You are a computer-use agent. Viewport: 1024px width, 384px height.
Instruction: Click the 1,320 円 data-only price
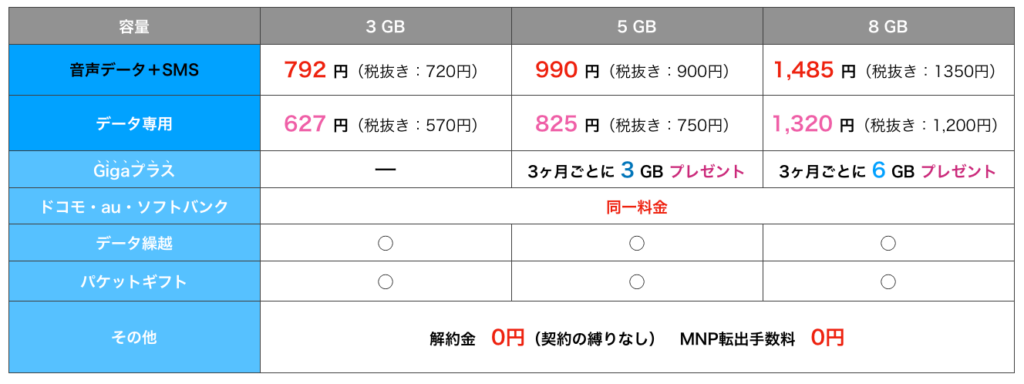(814, 123)
